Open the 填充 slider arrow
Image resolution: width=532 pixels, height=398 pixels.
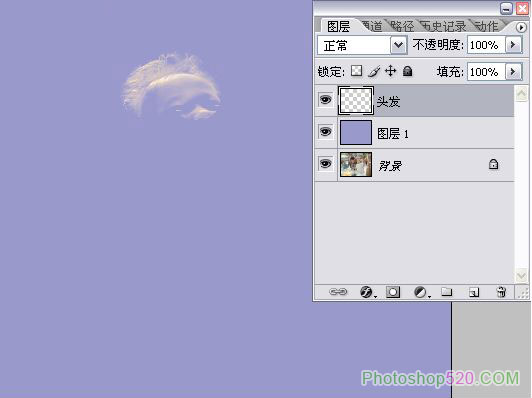coord(513,72)
